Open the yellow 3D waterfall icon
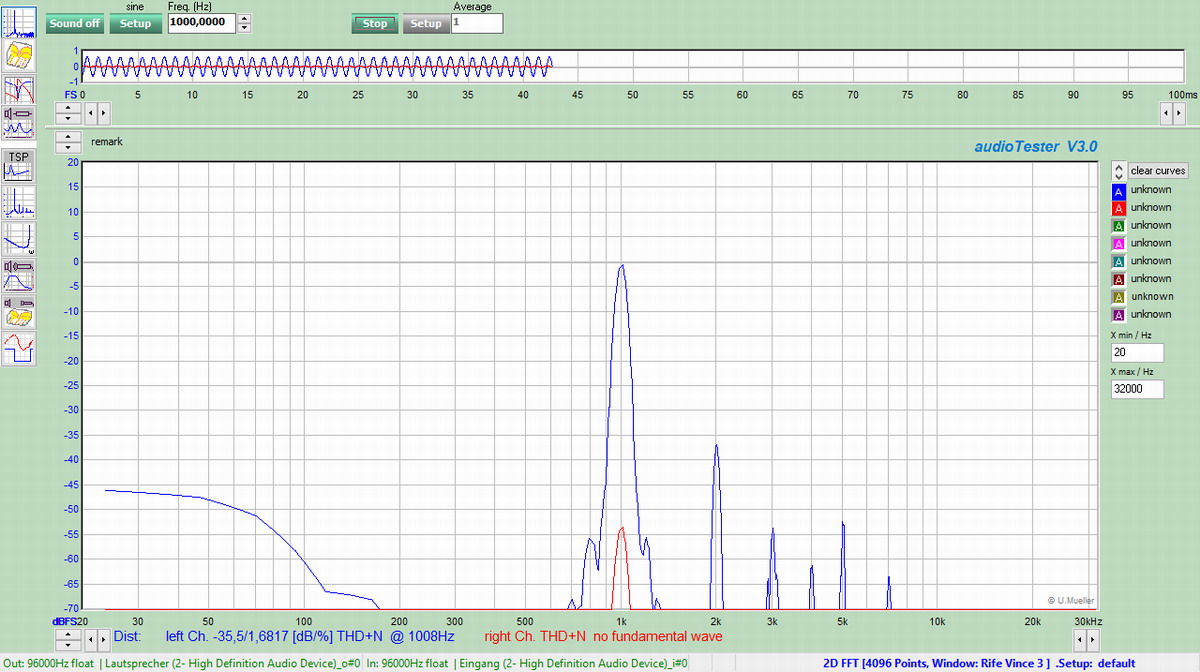This screenshot has height=672, width=1200. (x=19, y=54)
